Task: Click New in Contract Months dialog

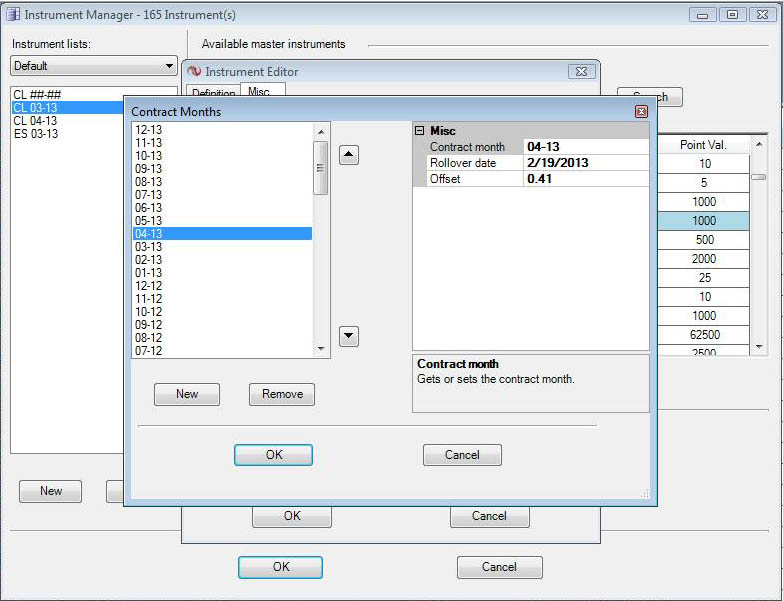Action: (x=187, y=394)
